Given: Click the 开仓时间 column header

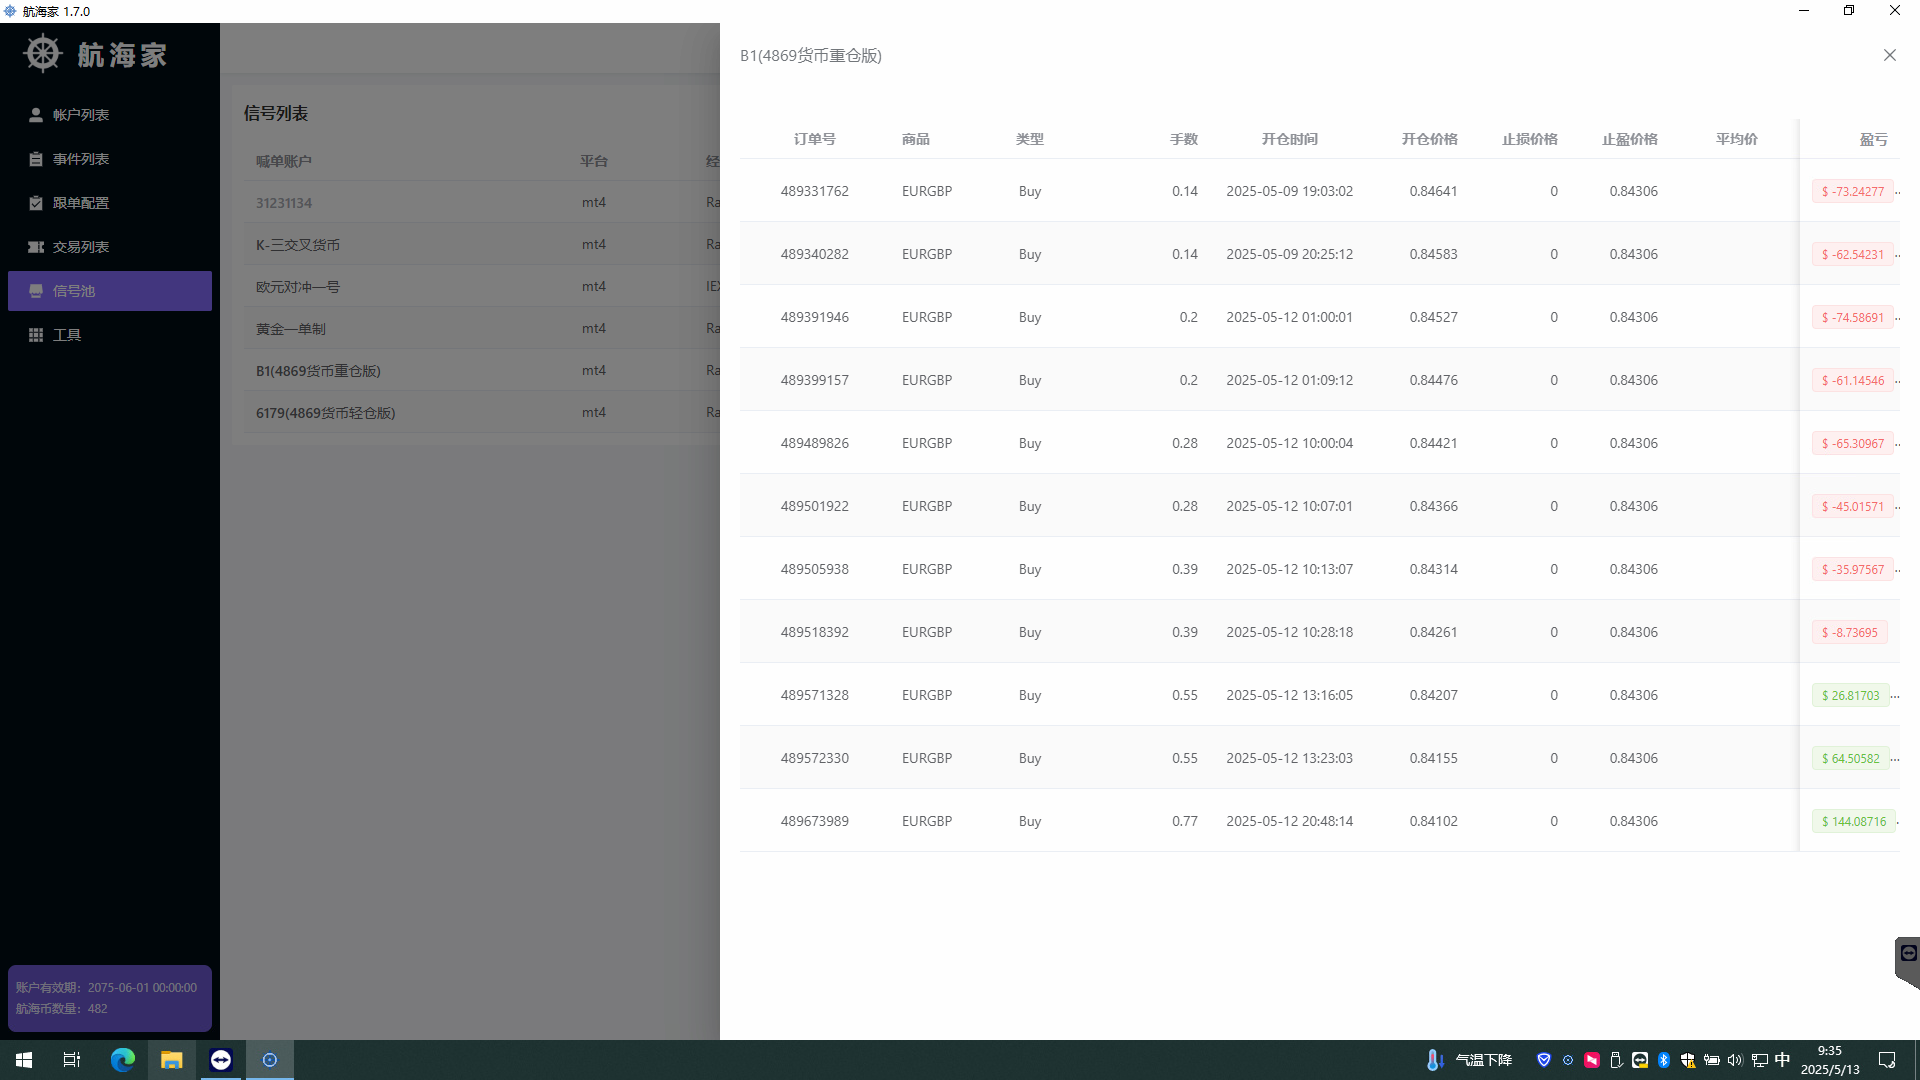Looking at the screenshot, I should pos(1289,139).
